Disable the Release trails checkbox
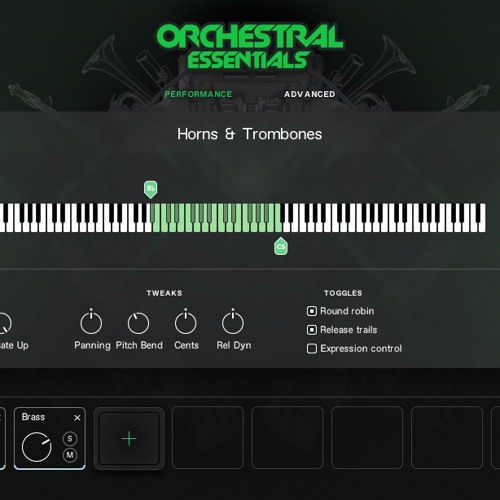 [x=312, y=330]
